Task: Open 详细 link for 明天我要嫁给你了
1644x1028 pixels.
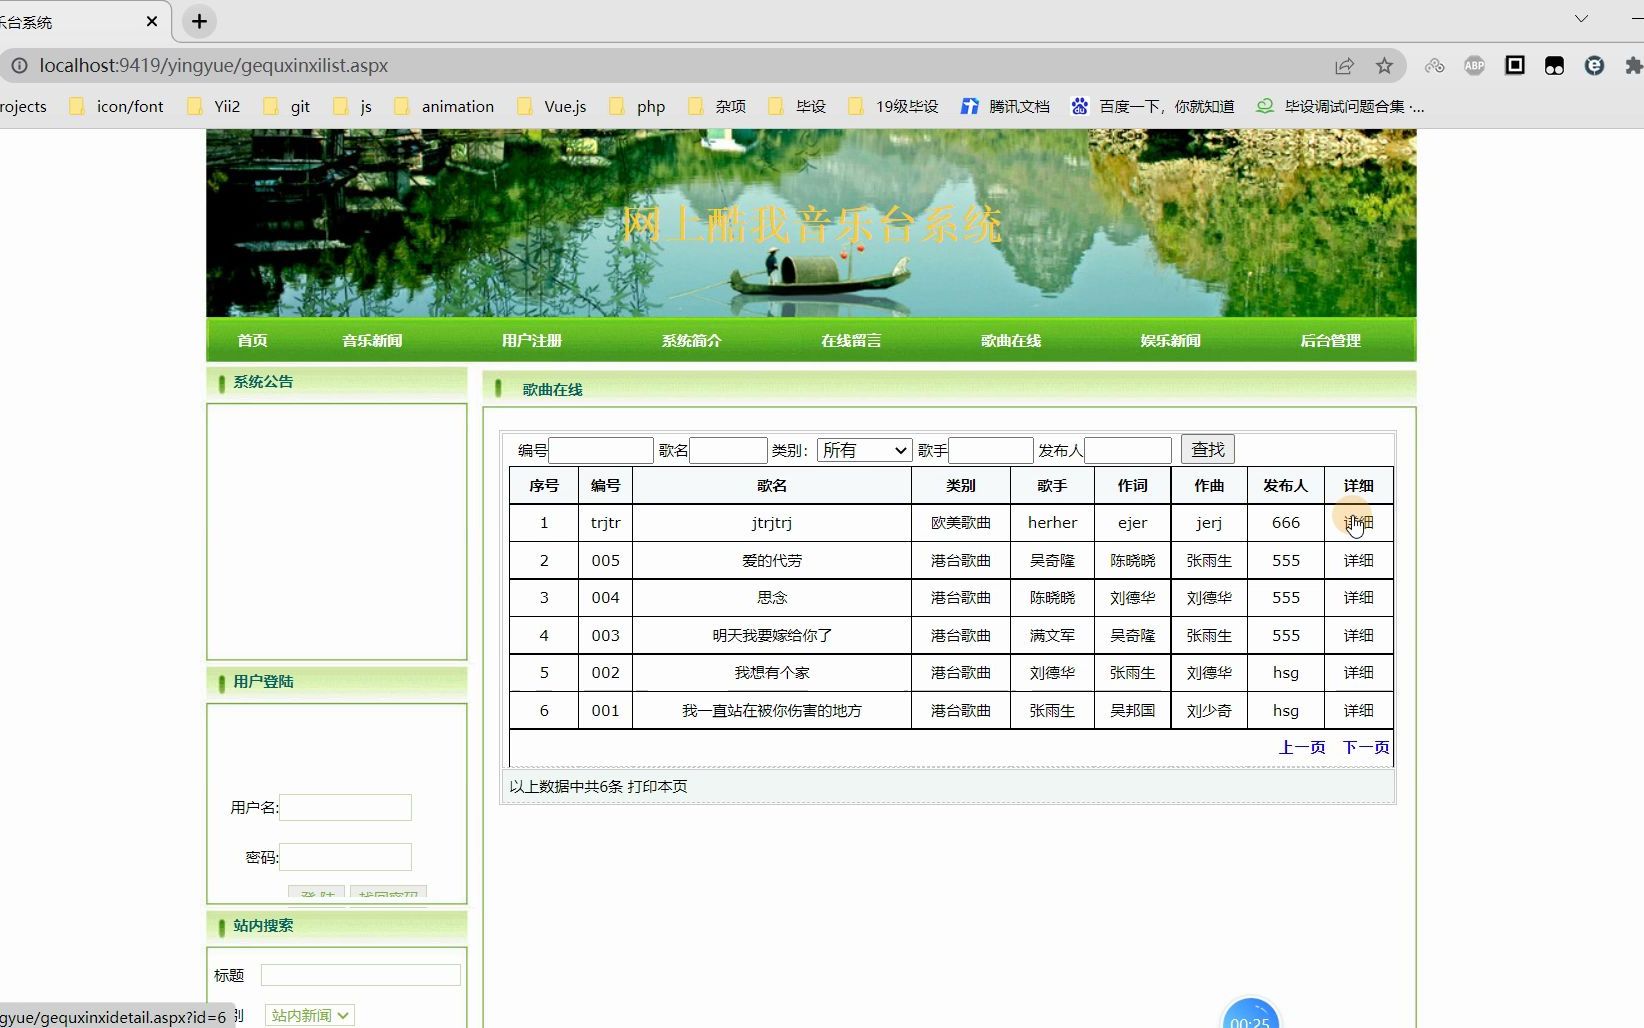Action: (x=1358, y=636)
